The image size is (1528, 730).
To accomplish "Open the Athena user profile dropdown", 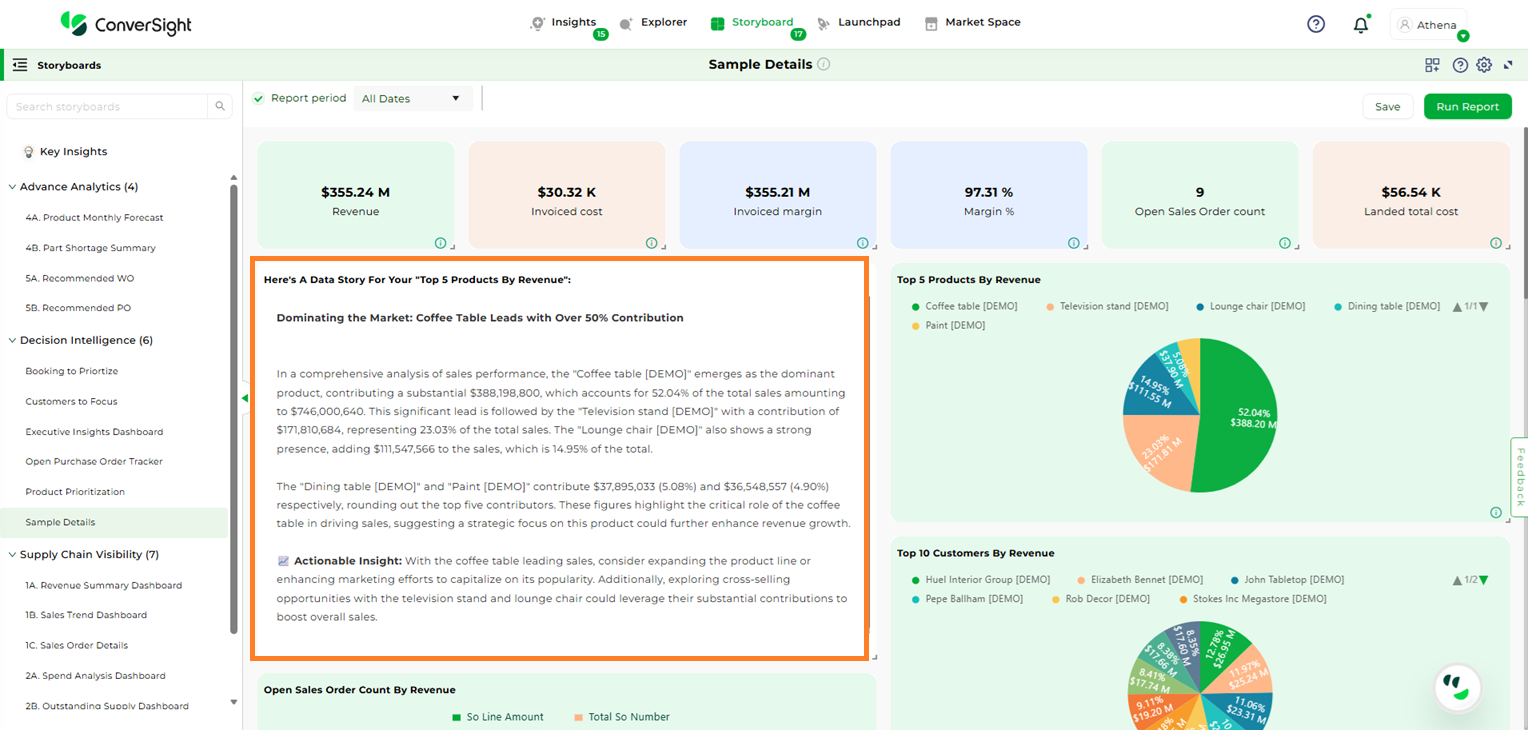I will coord(1428,25).
